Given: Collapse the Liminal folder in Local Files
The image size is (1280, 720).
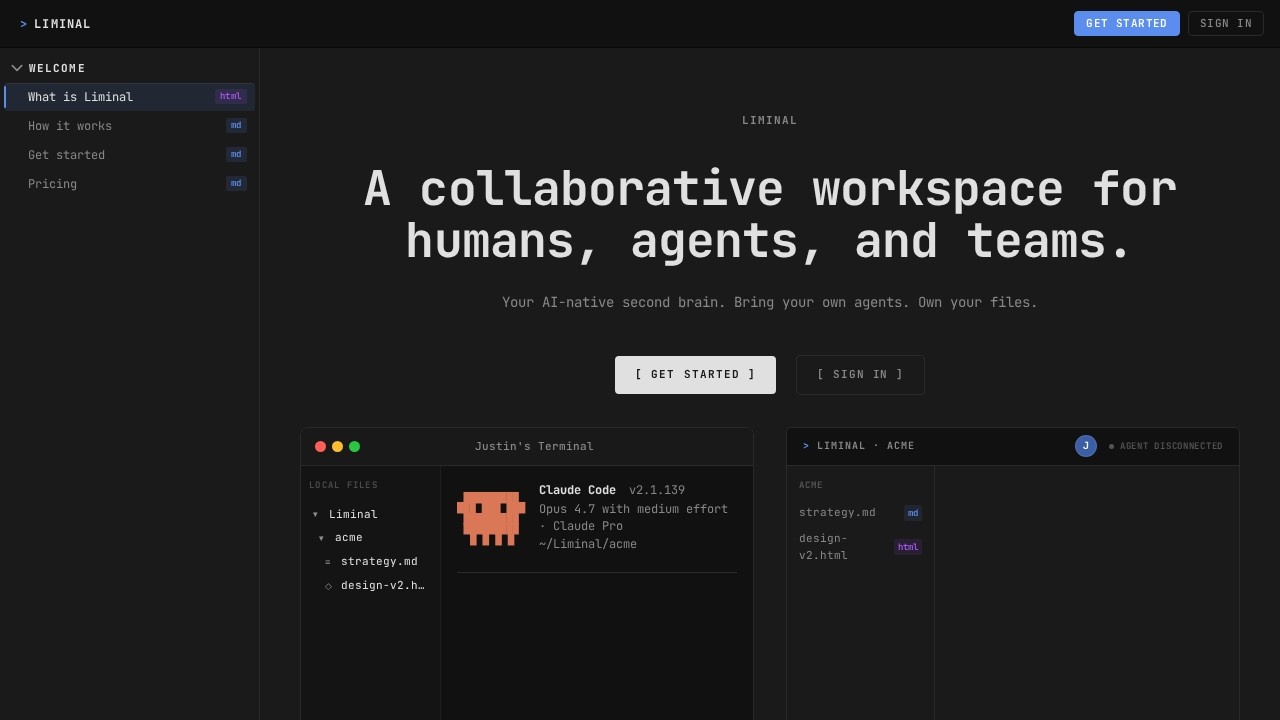Looking at the screenshot, I should point(315,515).
